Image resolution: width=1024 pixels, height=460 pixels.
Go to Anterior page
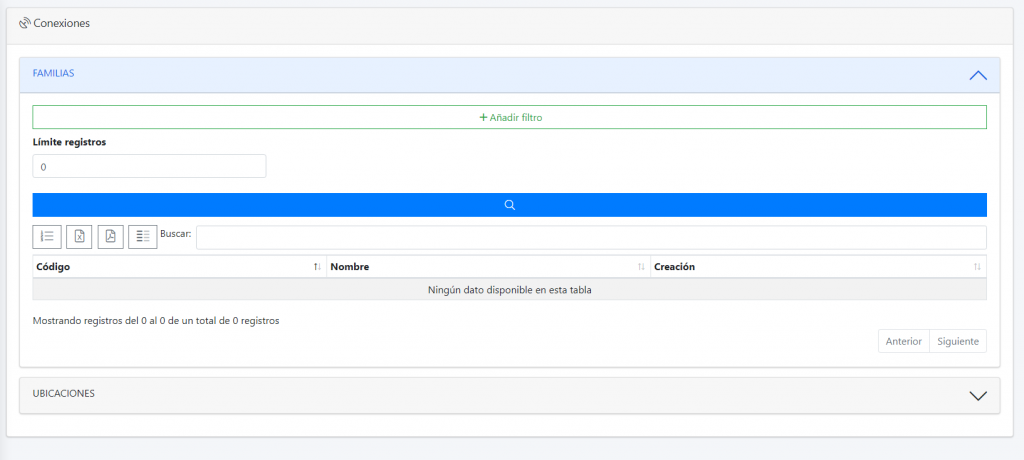[903, 341]
